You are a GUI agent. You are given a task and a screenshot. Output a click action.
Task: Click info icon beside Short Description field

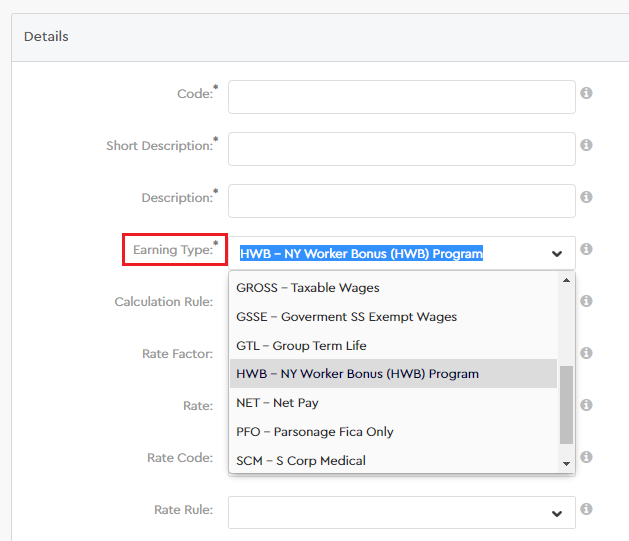[x=587, y=145]
